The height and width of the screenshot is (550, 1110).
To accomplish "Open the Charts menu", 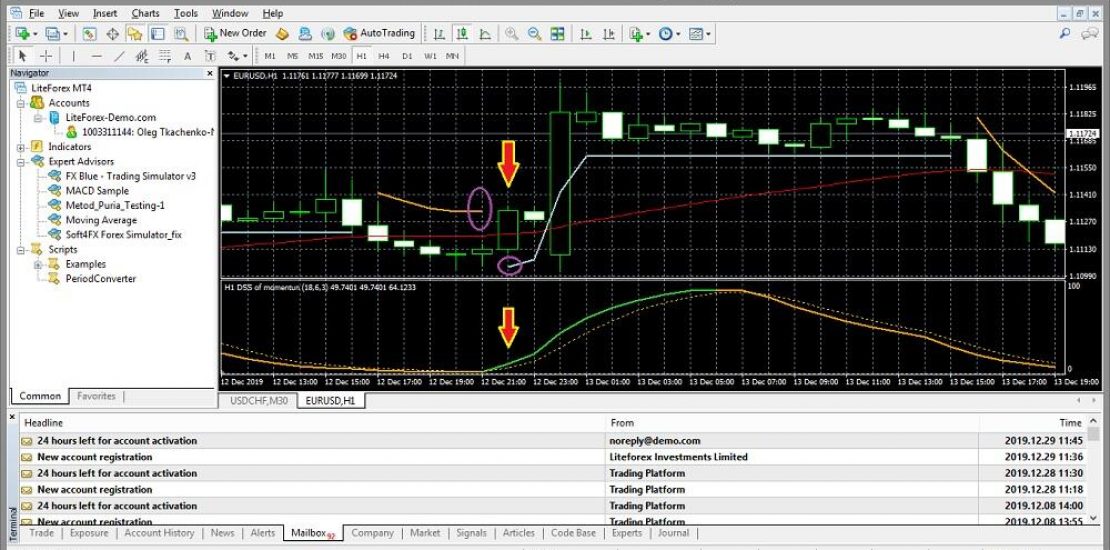I will pos(145,13).
